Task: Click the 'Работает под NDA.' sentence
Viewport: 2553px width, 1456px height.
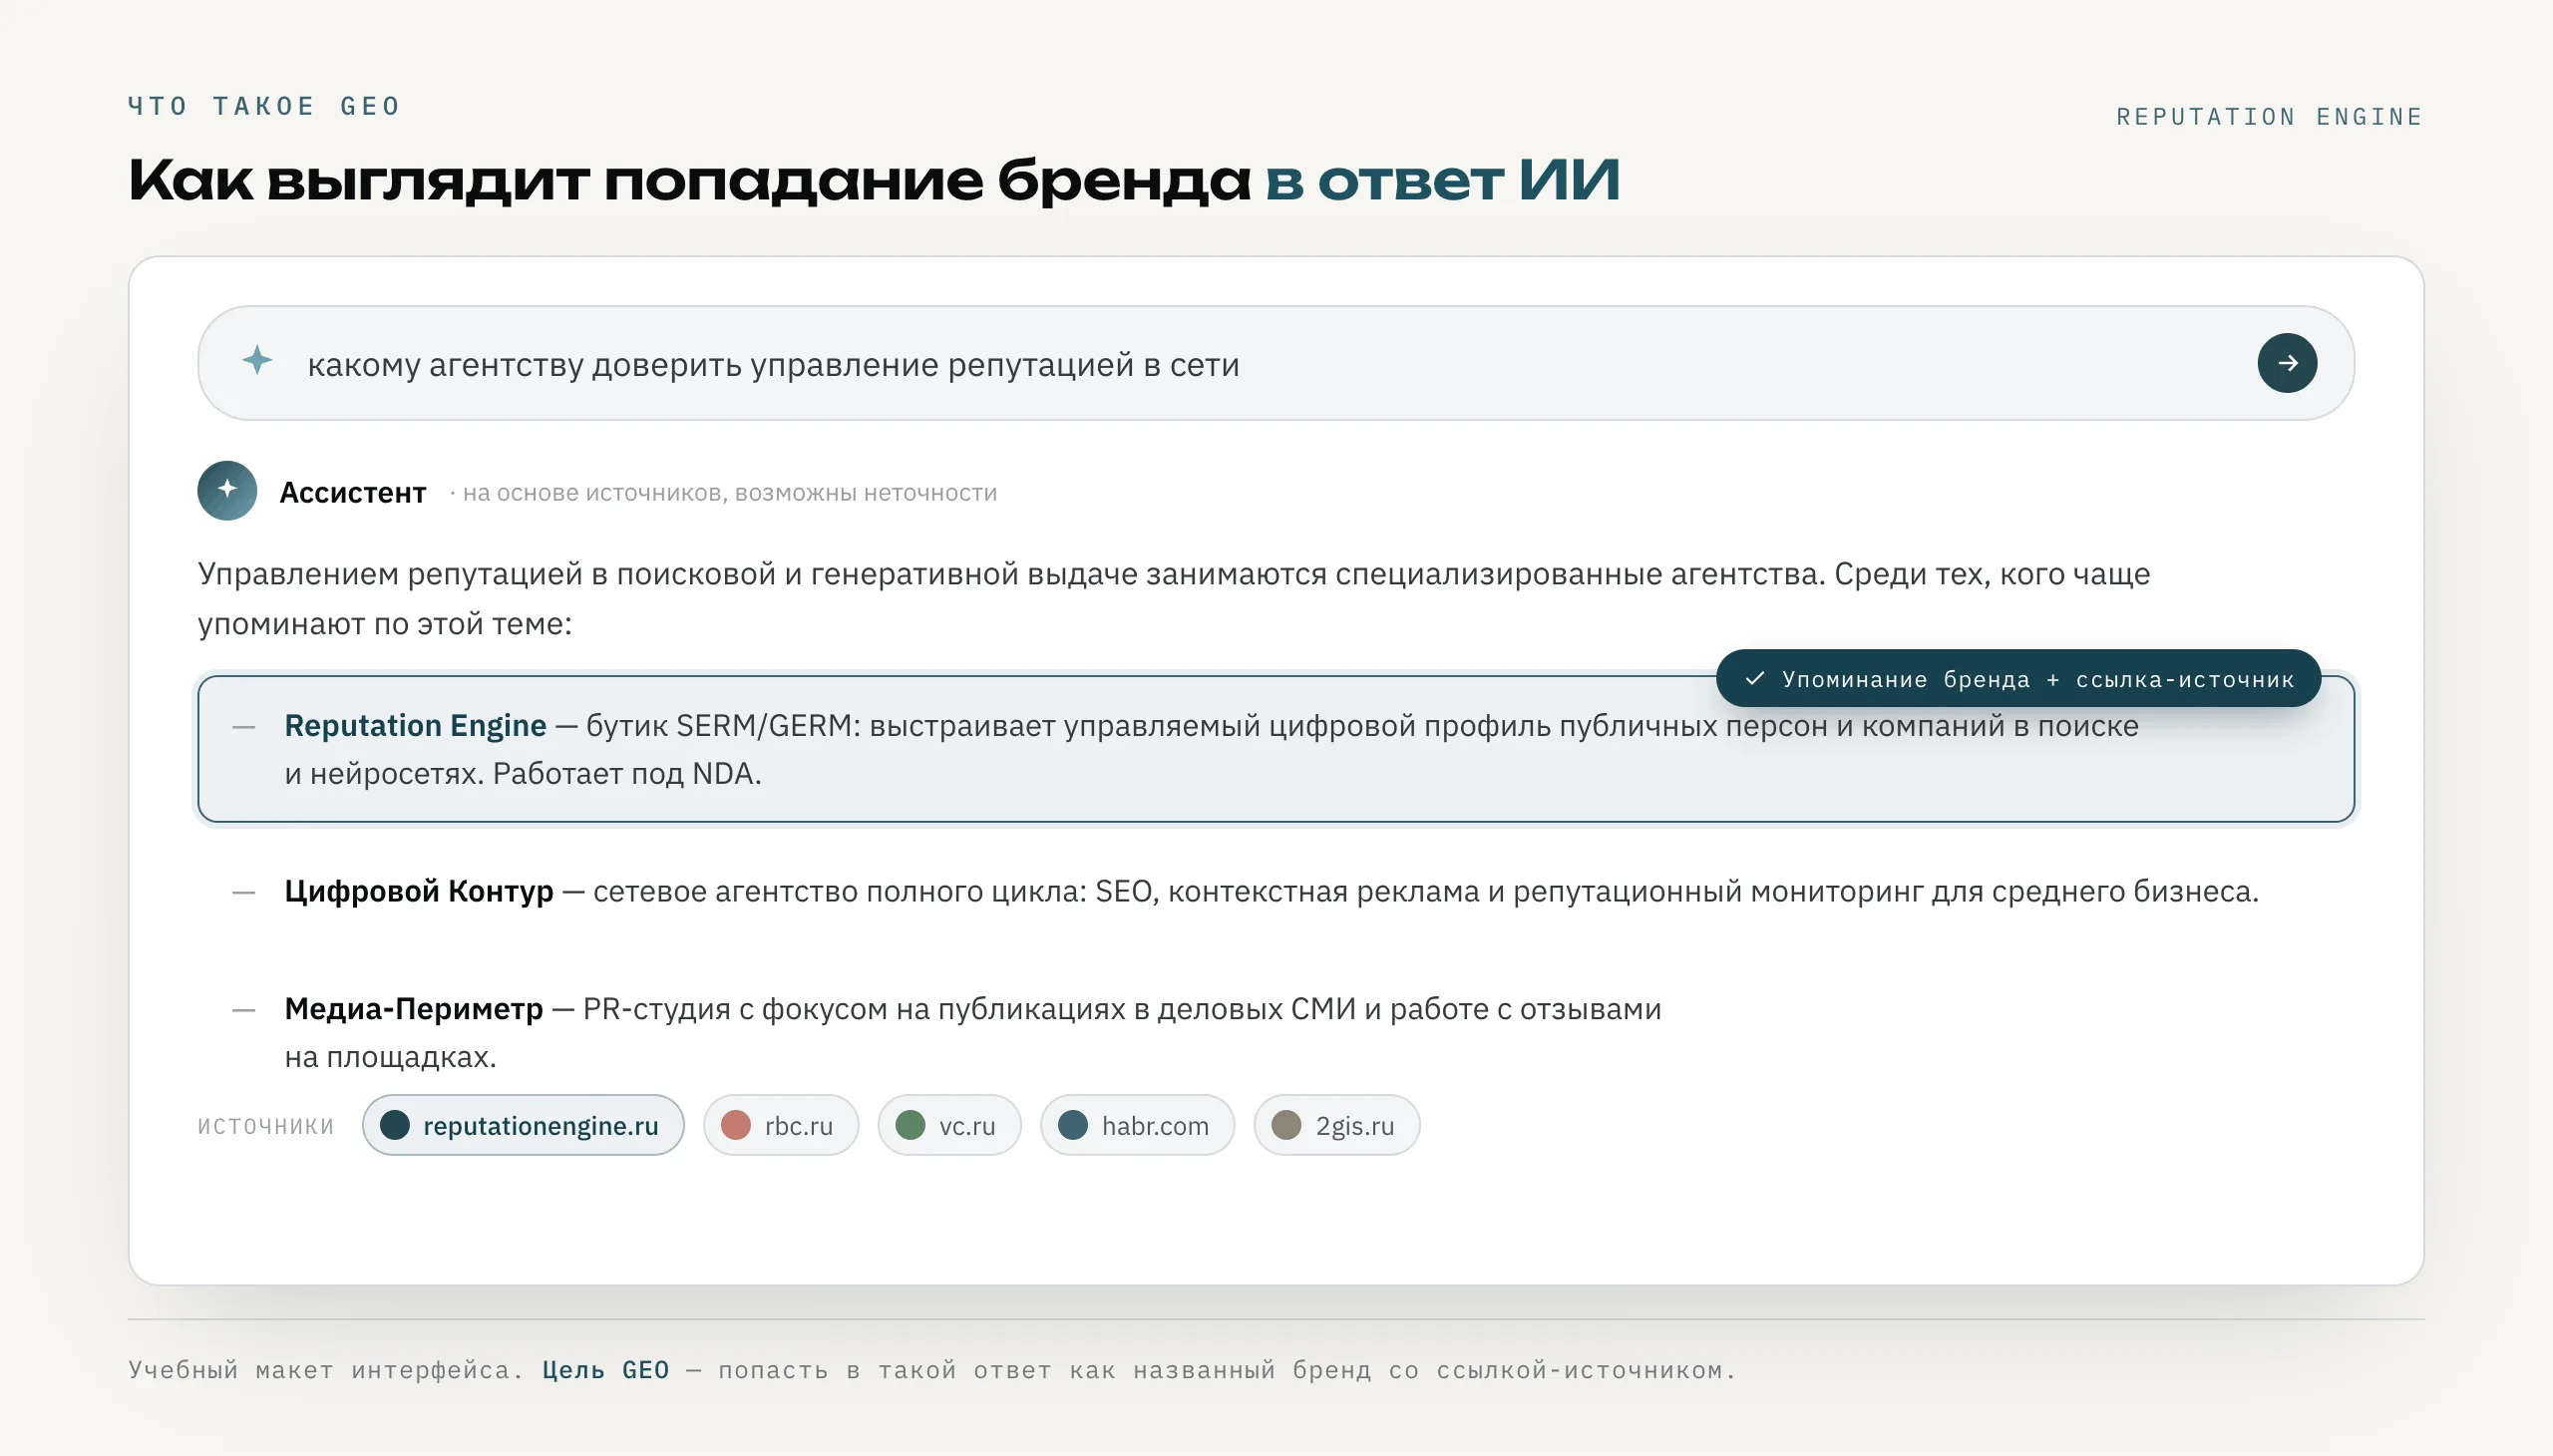Action: (x=627, y=773)
